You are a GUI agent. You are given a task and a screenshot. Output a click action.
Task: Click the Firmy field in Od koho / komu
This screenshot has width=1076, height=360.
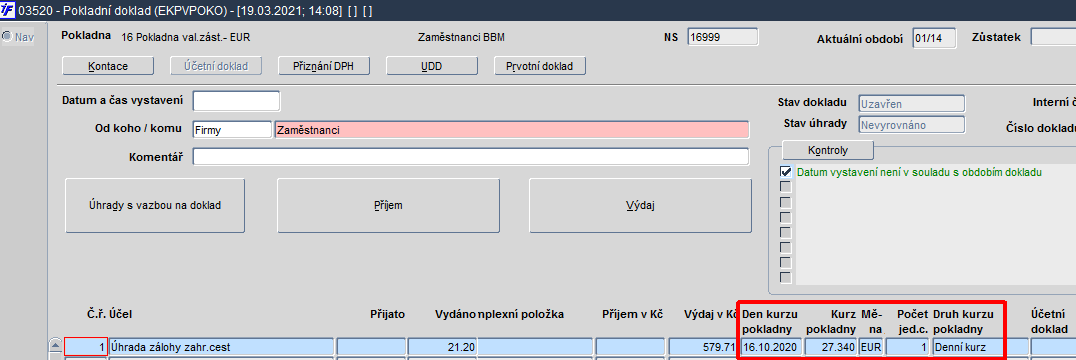pyautogui.click(x=233, y=130)
